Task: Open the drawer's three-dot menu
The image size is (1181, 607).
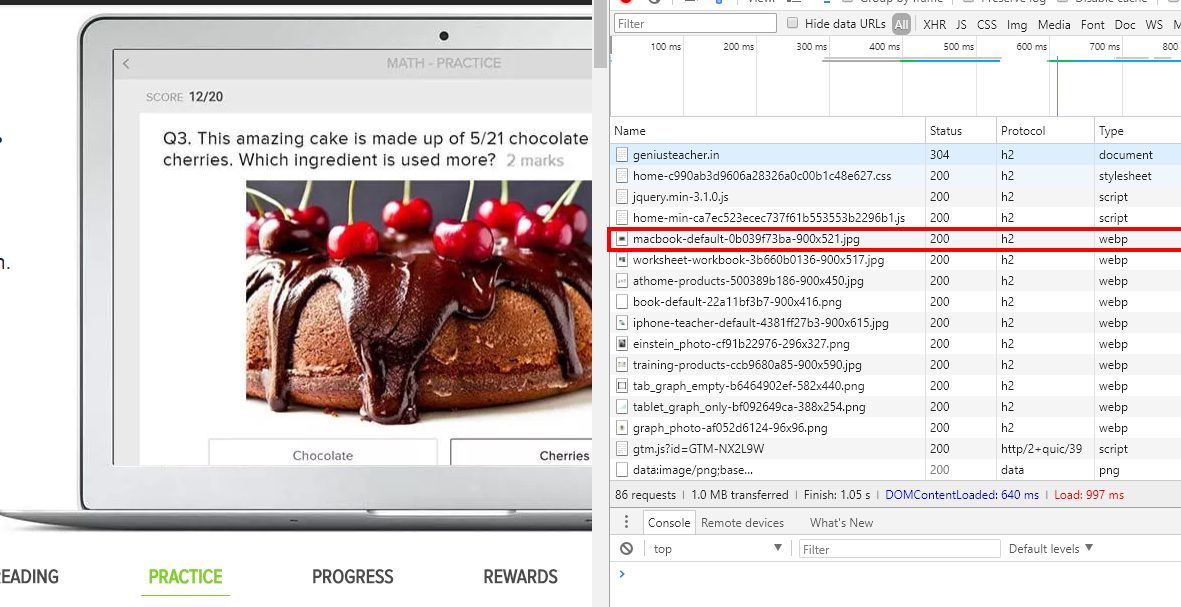Action: 626,523
